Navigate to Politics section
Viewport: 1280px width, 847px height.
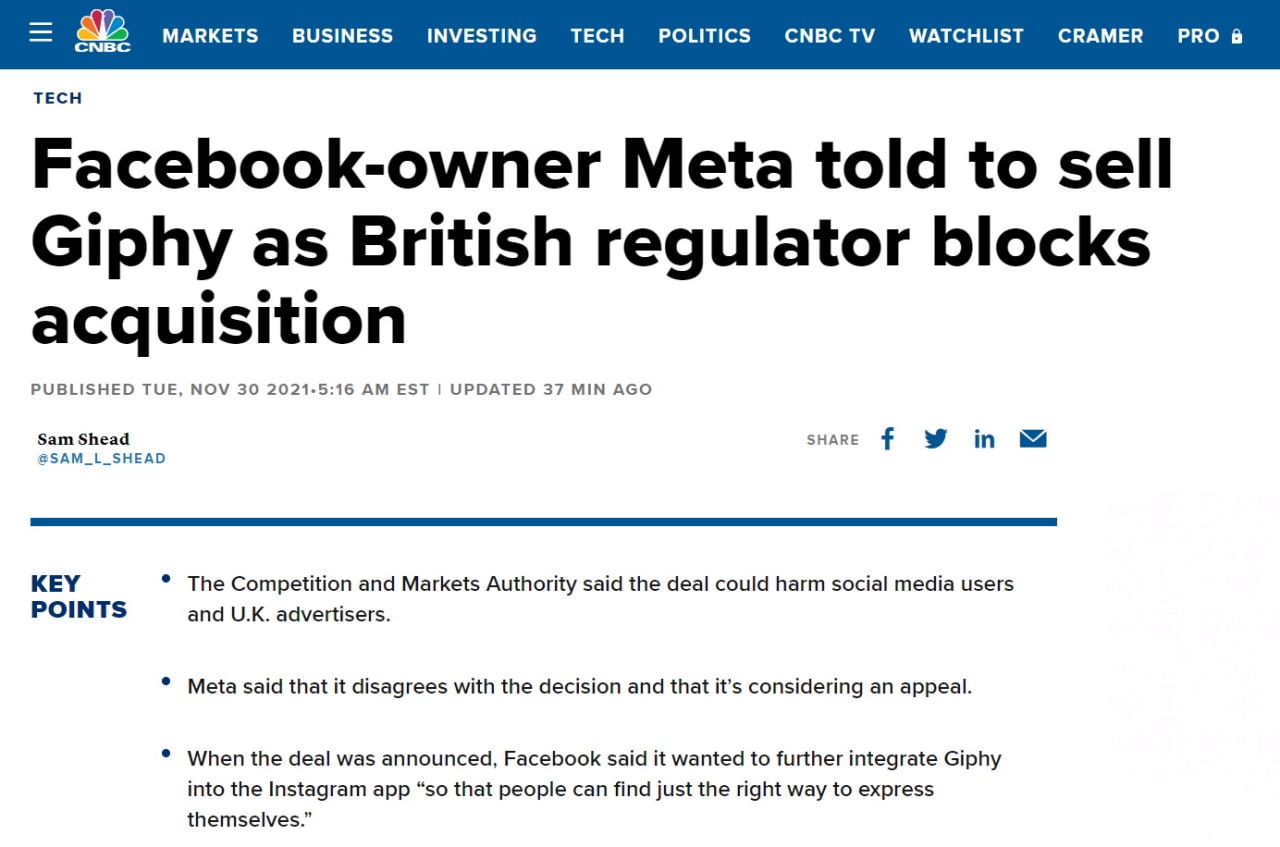(x=704, y=36)
